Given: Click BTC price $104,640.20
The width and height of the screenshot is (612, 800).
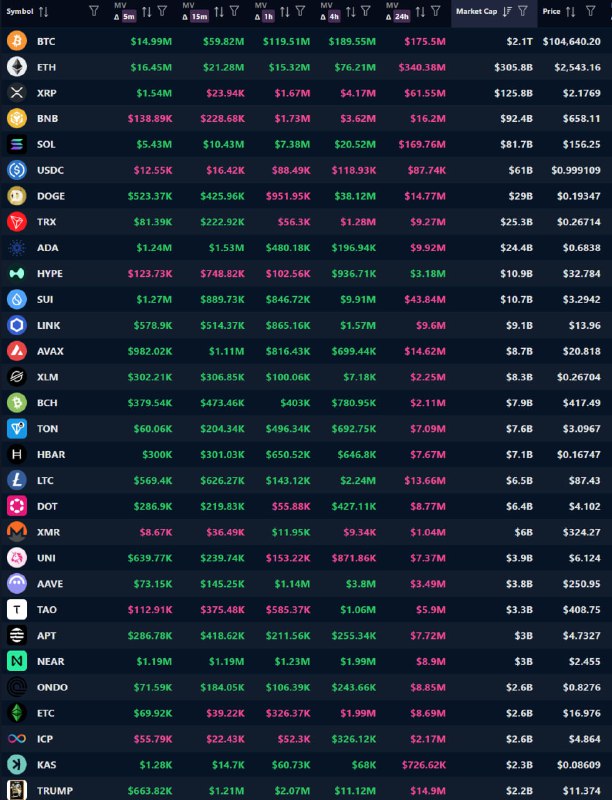Looking at the screenshot, I should (572, 41).
